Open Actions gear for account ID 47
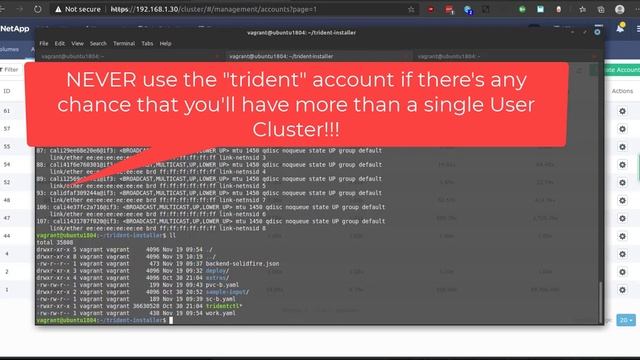 click(x=622, y=218)
